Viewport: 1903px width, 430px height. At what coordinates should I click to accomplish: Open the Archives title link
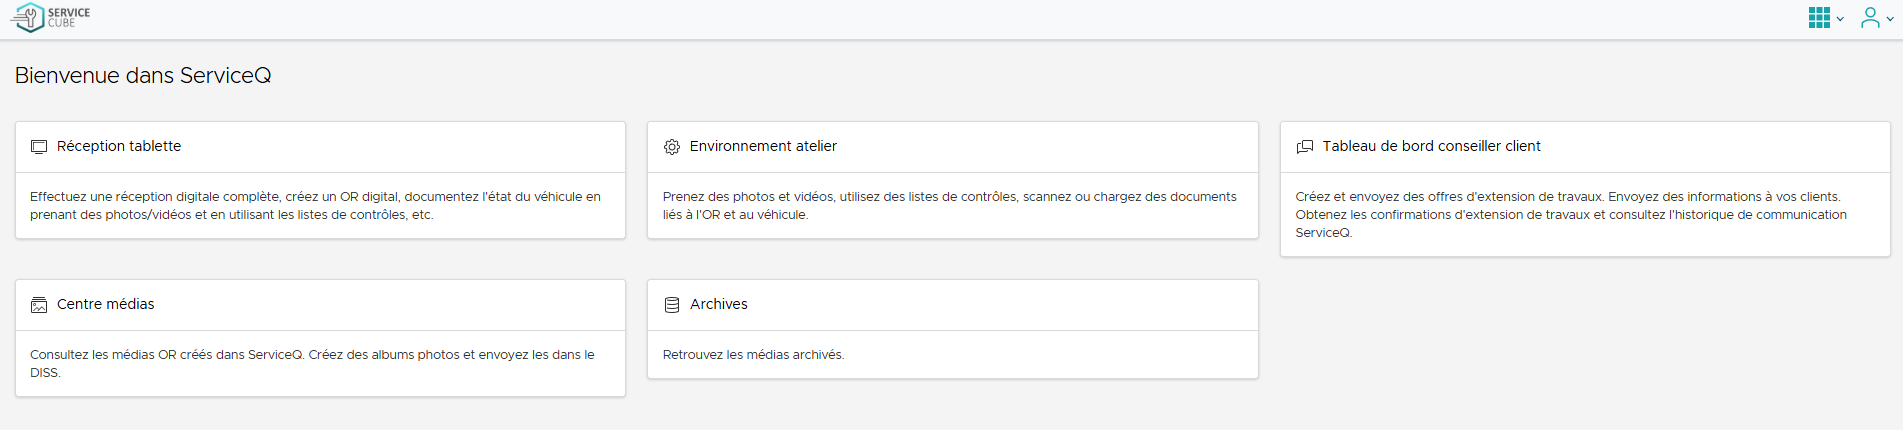(718, 304)
